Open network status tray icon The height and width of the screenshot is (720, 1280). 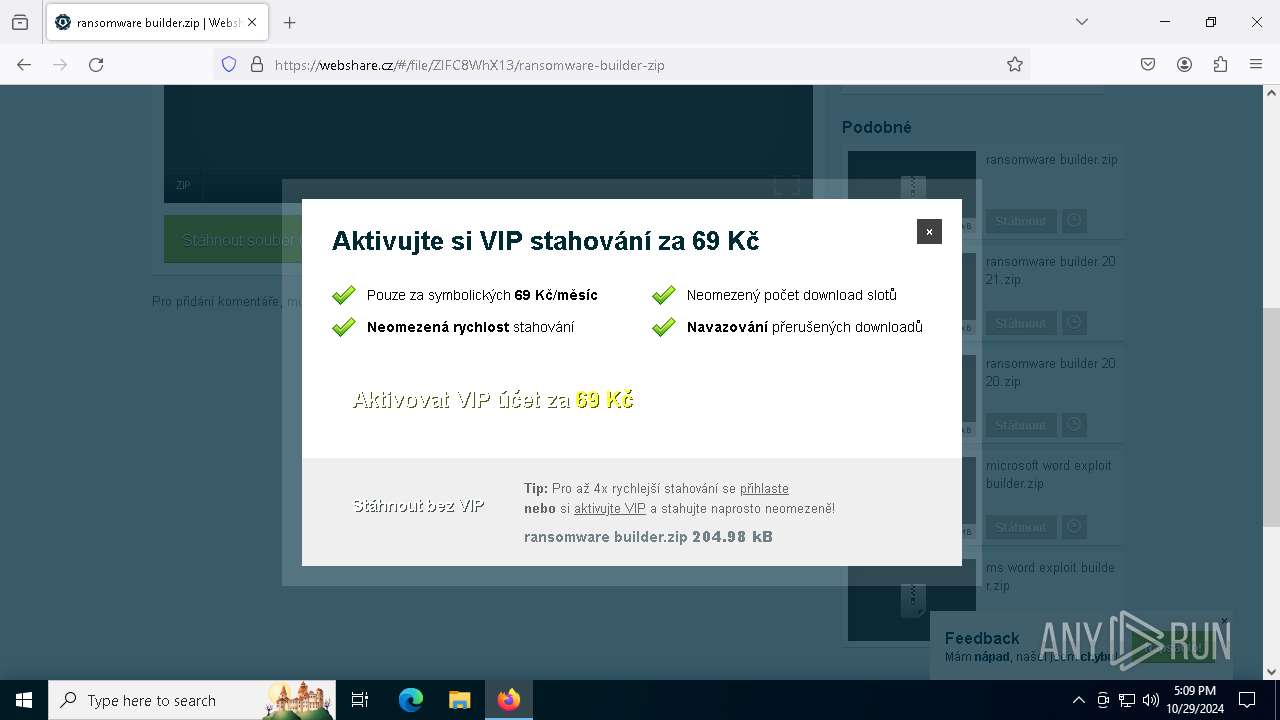point(1127,700)
